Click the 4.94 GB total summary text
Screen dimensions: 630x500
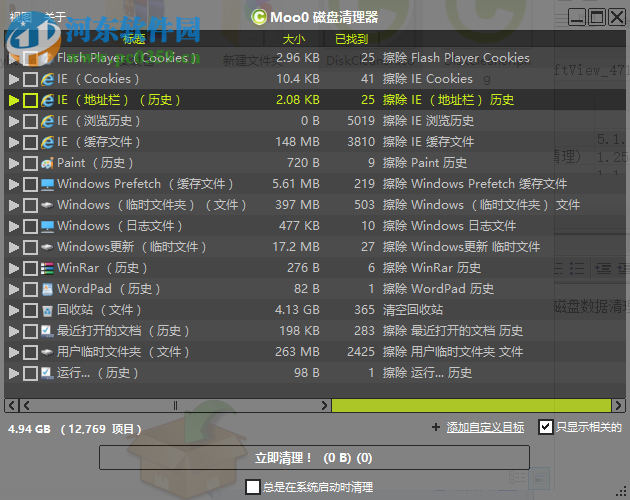click(29, 429)
